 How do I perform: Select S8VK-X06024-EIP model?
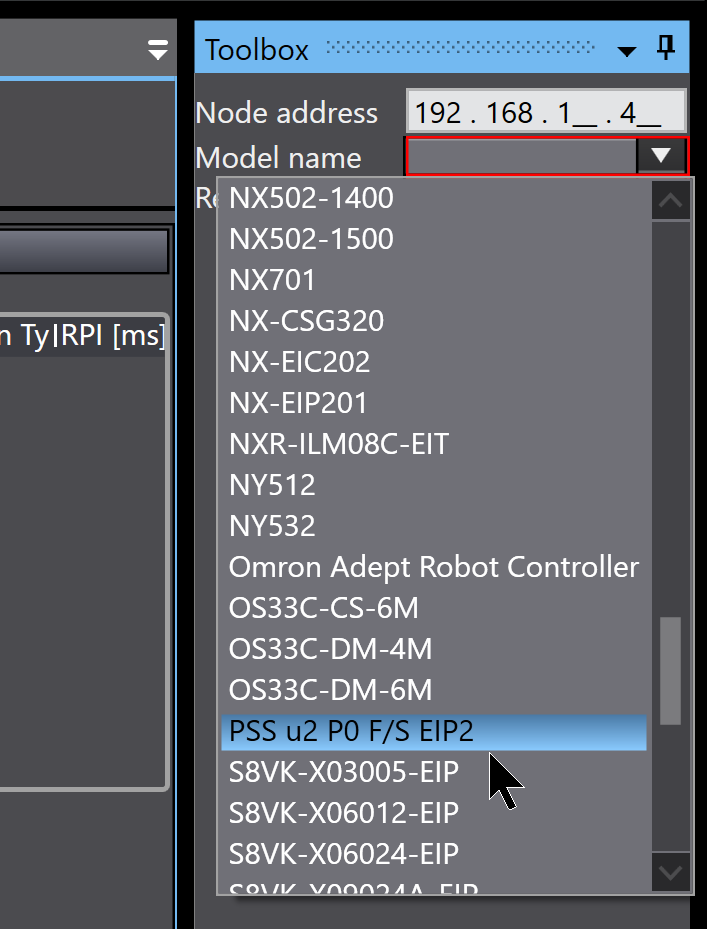[x=433, y=854]
